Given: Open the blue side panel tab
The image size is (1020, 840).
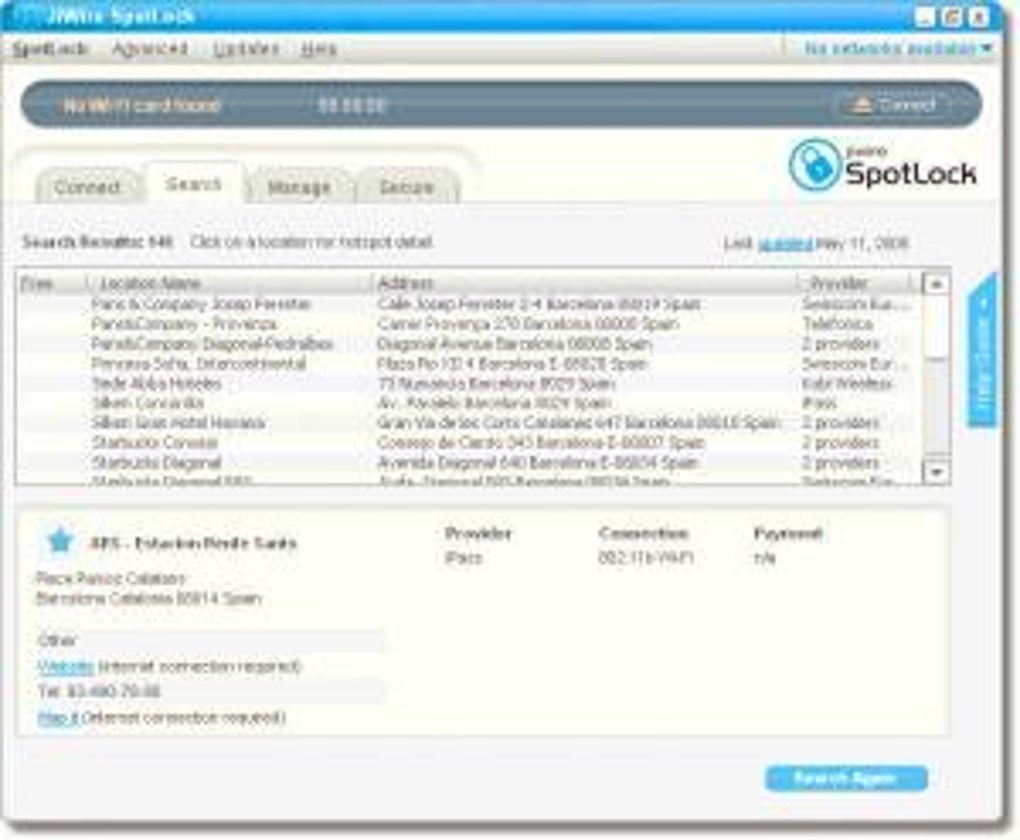Looking at the screenshot, I should 983,351.
